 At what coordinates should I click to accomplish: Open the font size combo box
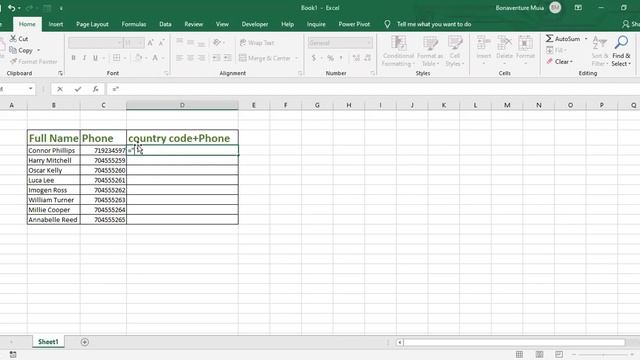134,43
